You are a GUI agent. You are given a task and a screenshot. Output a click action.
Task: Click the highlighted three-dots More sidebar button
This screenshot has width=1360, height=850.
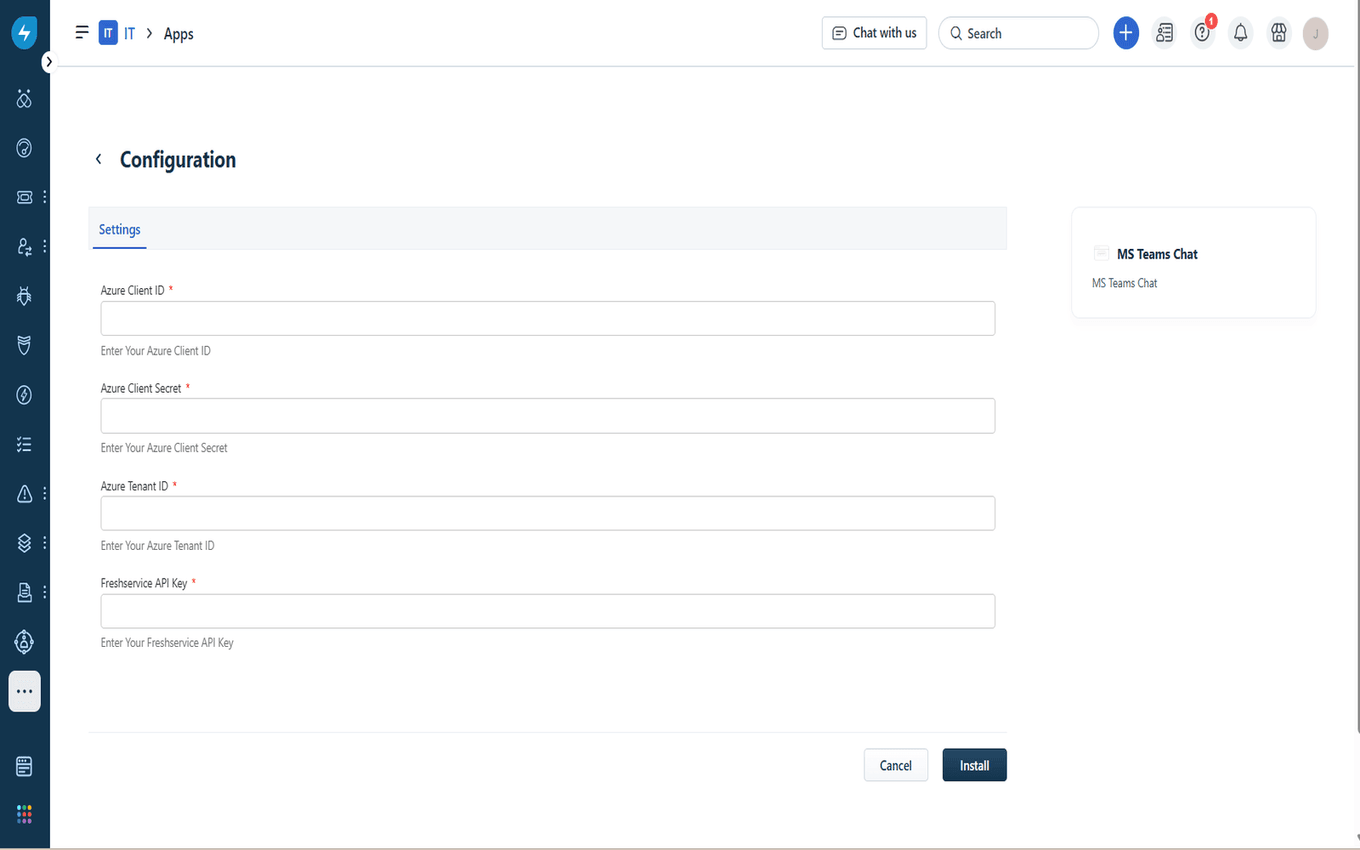point(25,691)
